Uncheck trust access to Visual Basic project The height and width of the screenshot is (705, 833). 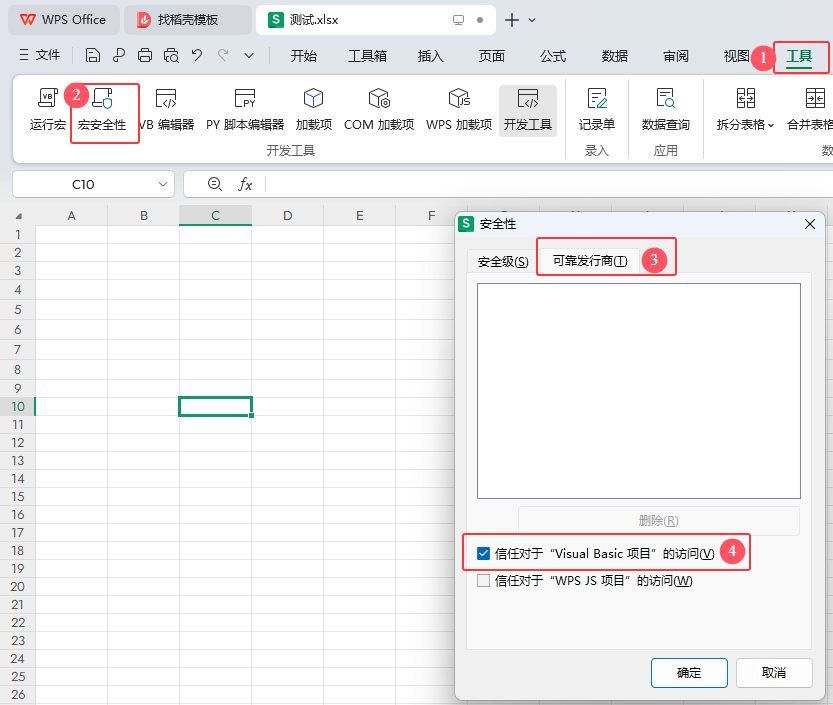484,554
